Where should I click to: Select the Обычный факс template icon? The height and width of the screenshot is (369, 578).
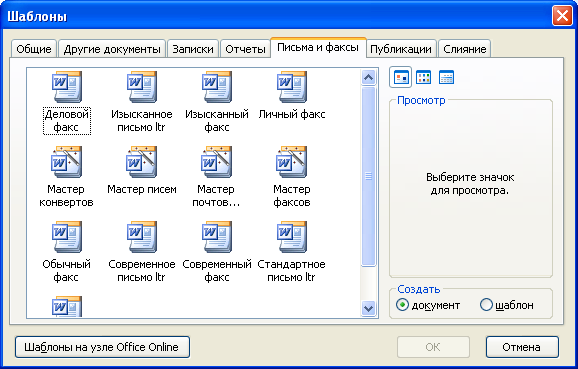click(x=67, y=237)
